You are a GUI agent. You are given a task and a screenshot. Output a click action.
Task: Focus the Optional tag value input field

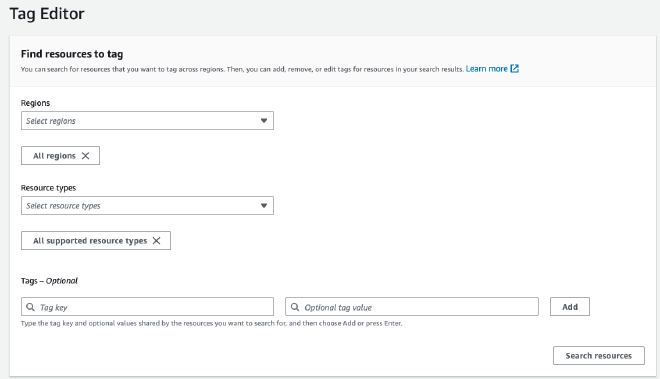(412, 307)
